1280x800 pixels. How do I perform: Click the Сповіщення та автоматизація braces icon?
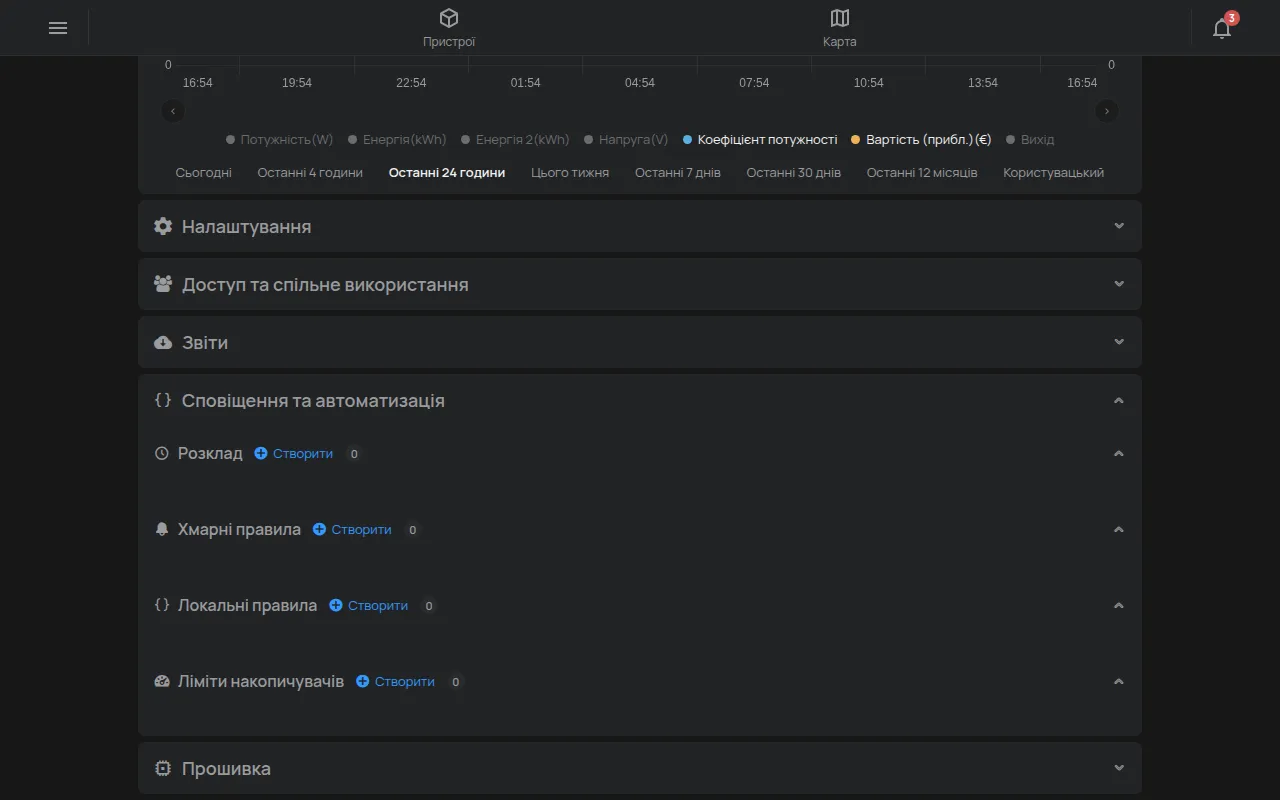pyautogui.click(x=163, y=400)
